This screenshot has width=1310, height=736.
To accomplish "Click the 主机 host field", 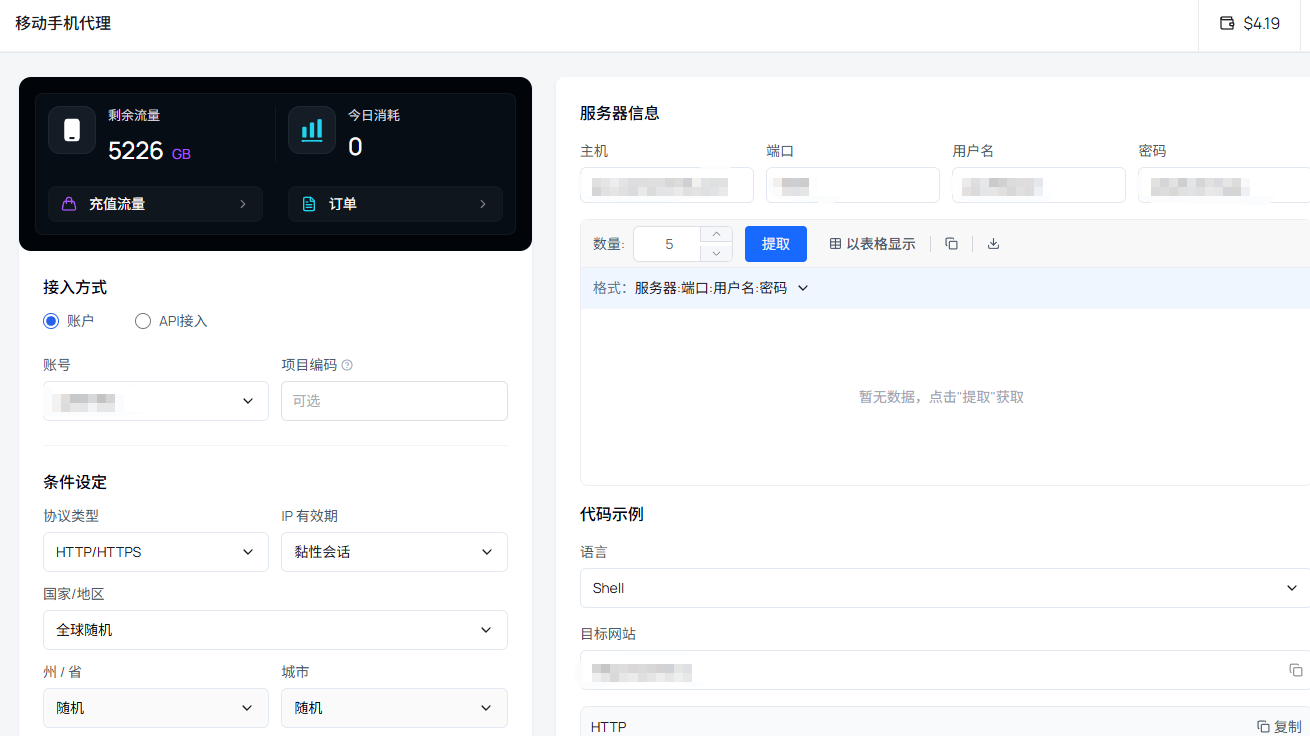I will [x=667, y=185].
